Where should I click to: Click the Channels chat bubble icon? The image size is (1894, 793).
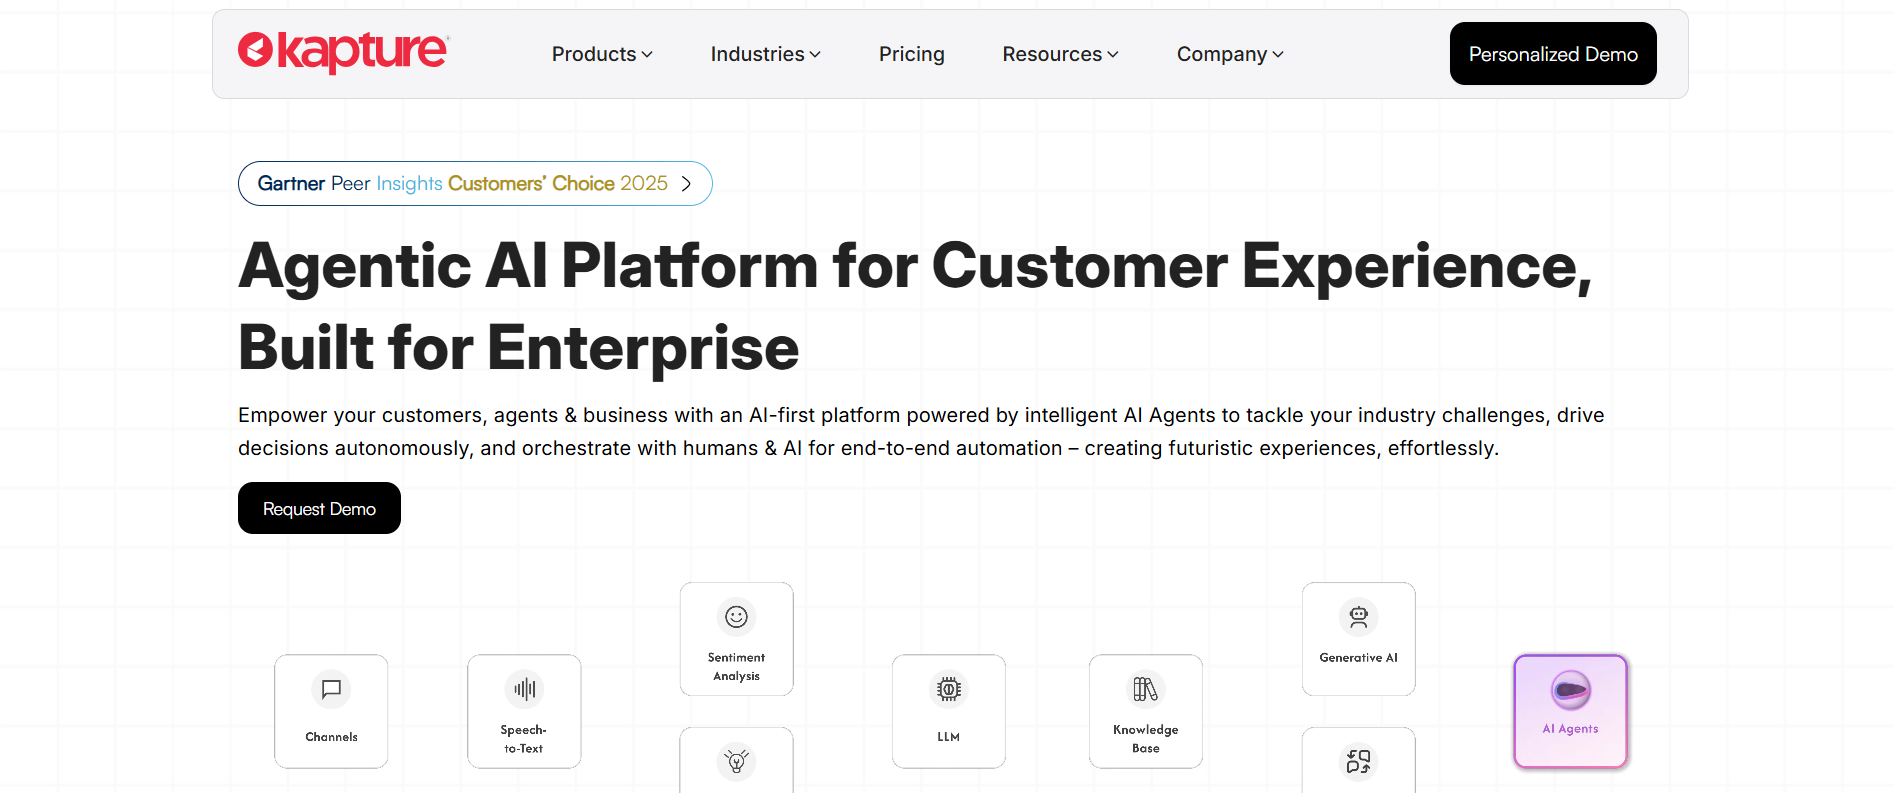tap(331, 689)
